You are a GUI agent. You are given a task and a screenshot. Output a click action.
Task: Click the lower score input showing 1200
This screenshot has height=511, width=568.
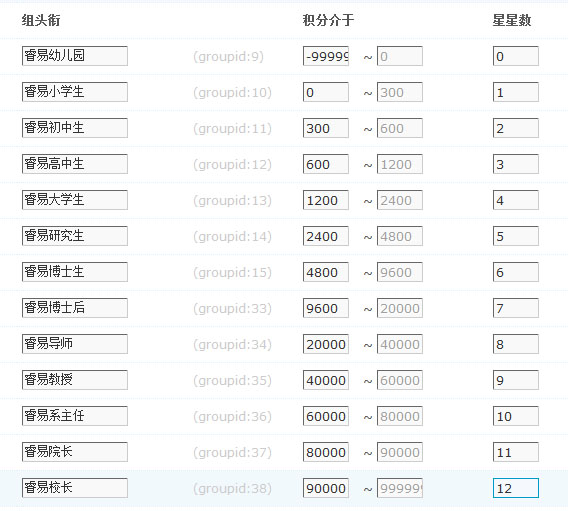pos(326,200)
